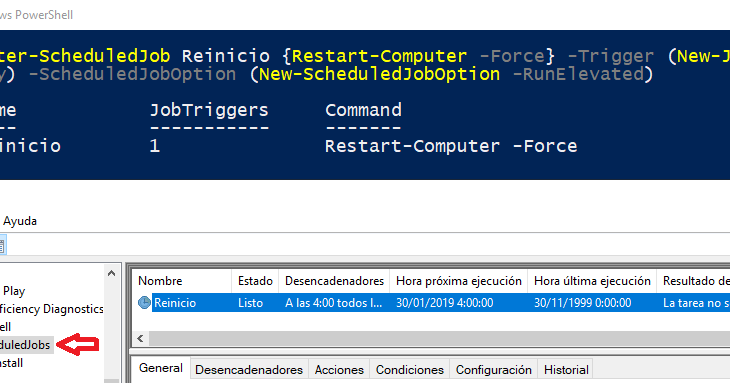The height and width of the screenshot is (383, 730).
Task: Click the Hora próxima ejecución column header
Action: click(x=459, y=281)
